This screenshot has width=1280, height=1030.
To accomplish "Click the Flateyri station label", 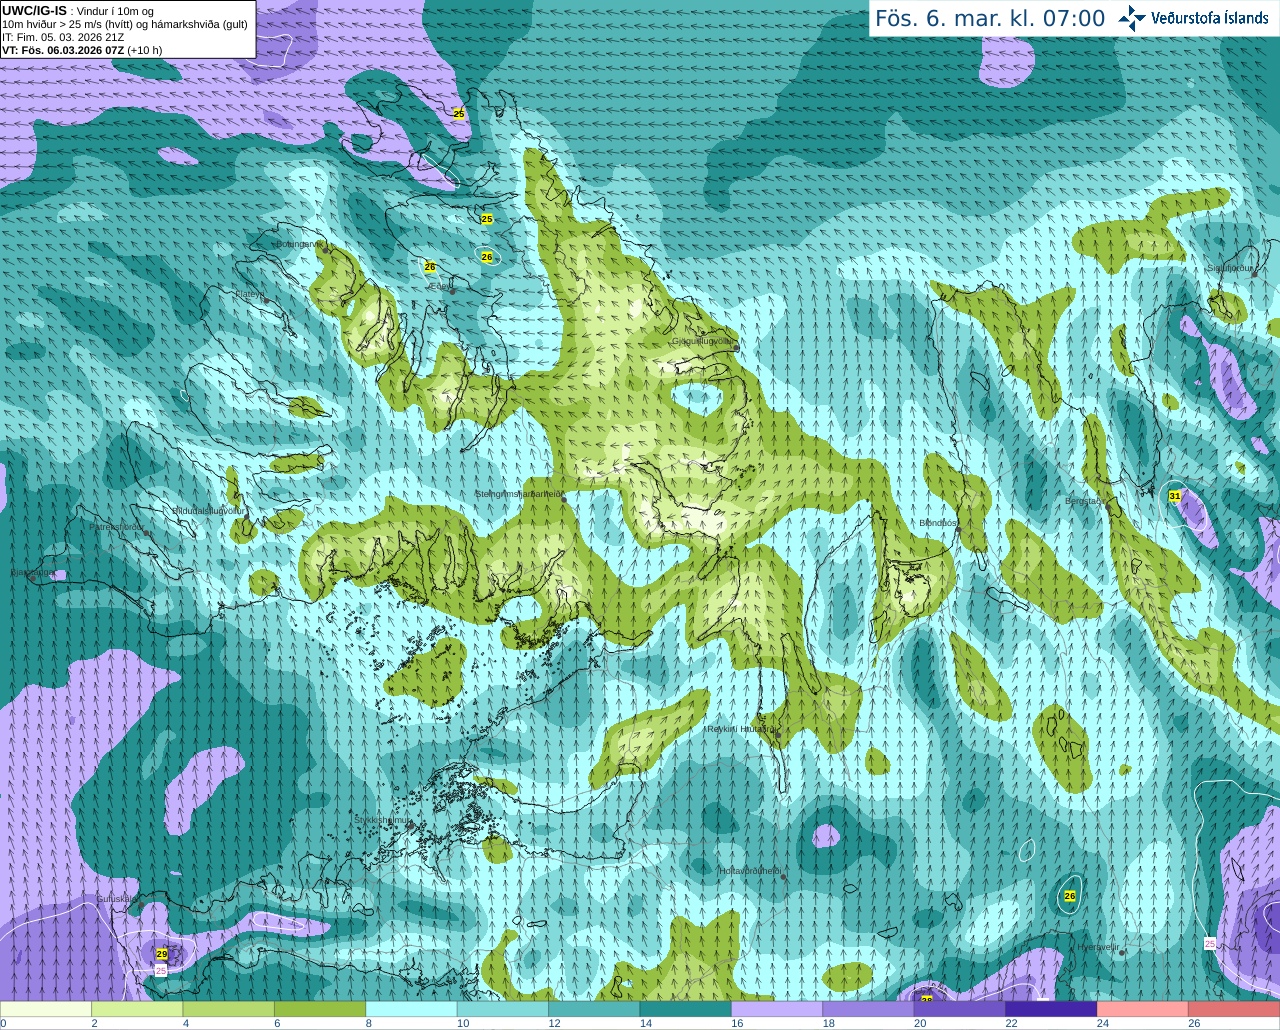I will click(x=250, y=294).
